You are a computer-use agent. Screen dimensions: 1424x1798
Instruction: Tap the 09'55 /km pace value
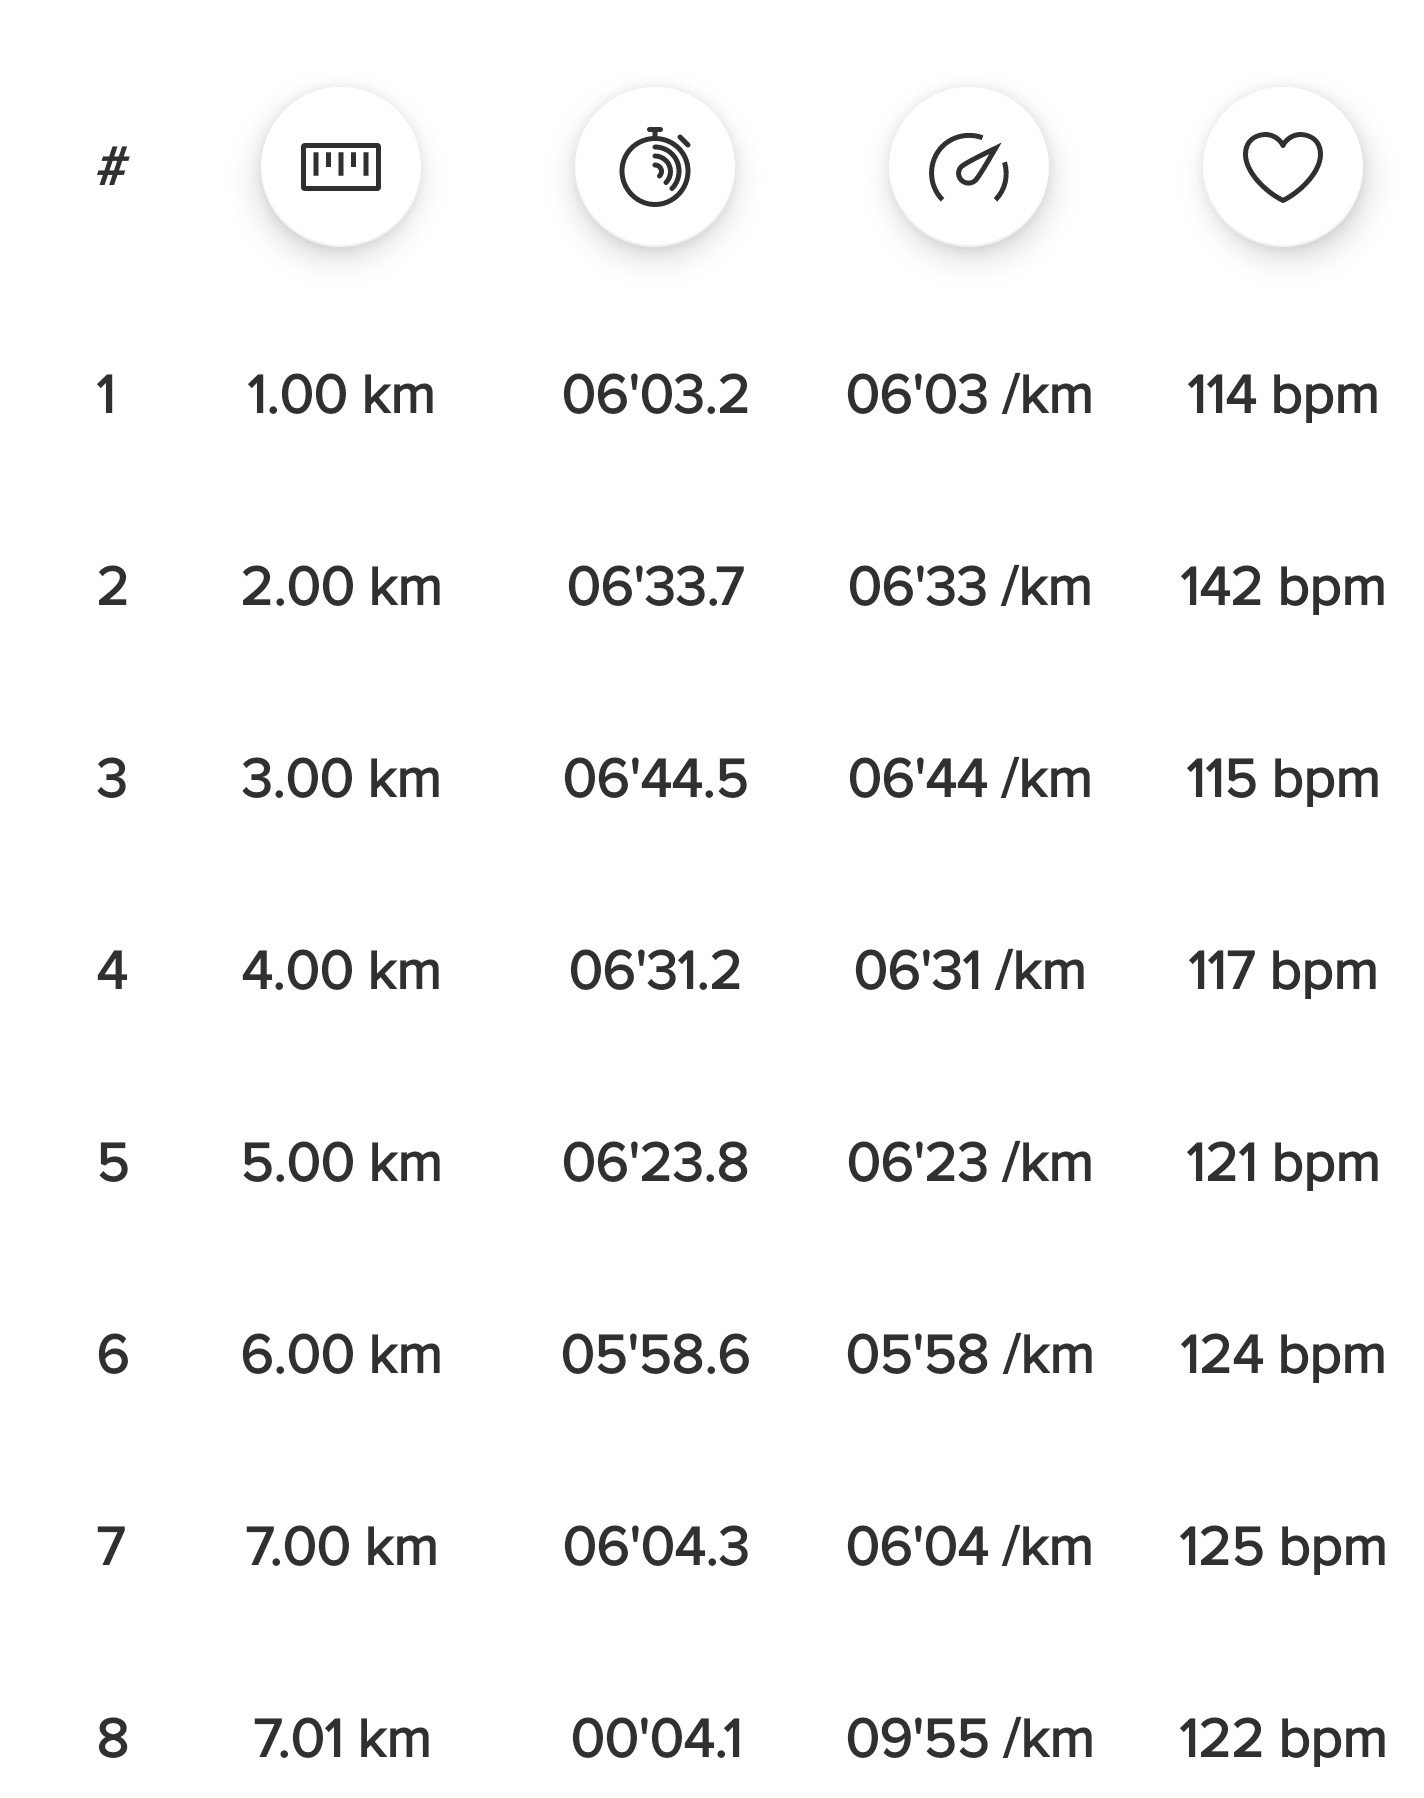click(x=969, y=1739)
